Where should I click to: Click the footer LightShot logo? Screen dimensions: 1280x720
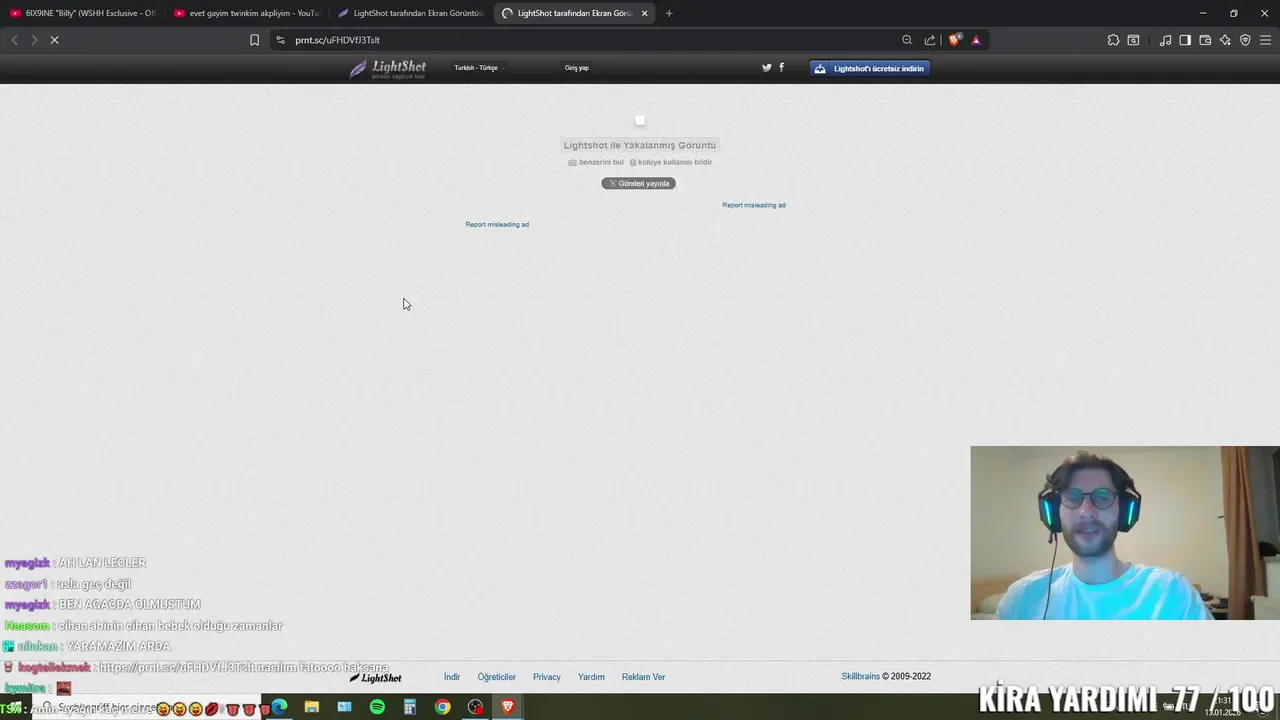click(376, 677)
